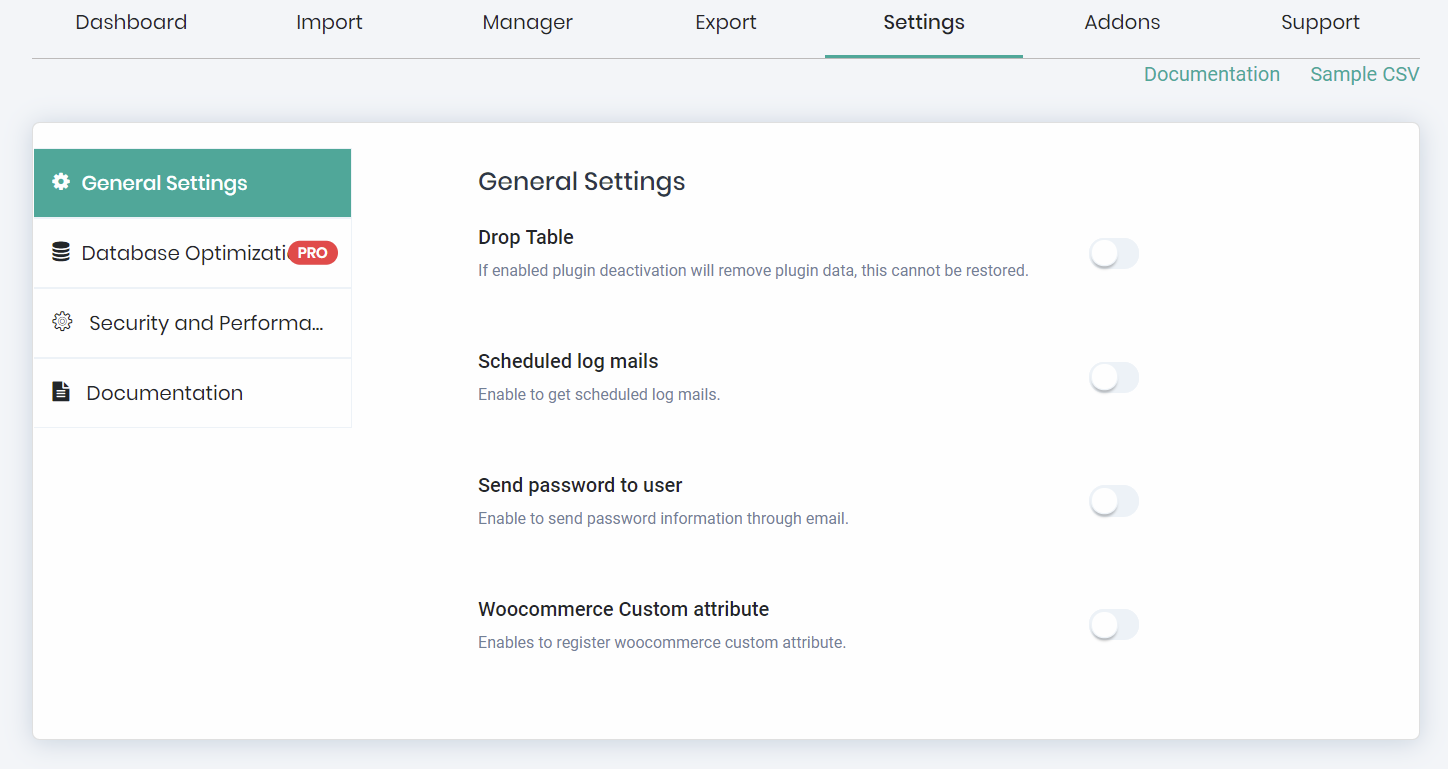
Task: Open the Dashboard tab
Action: pyautogui.click(x=131, y=23)
